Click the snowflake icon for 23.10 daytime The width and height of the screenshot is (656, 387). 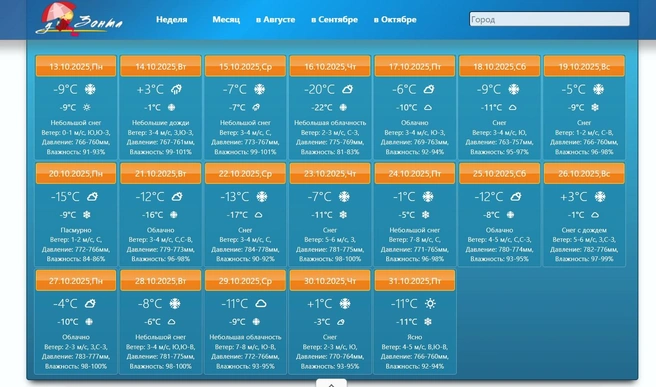coord(344,197)
